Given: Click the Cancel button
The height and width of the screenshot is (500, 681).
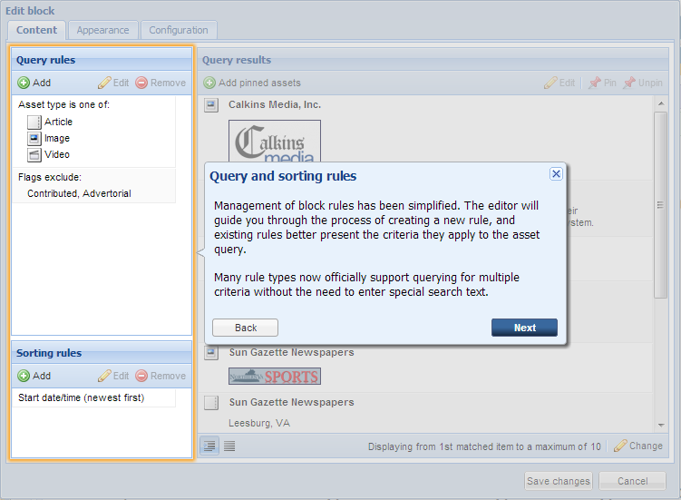Looking at the screenshot, I should coord(632,481).
